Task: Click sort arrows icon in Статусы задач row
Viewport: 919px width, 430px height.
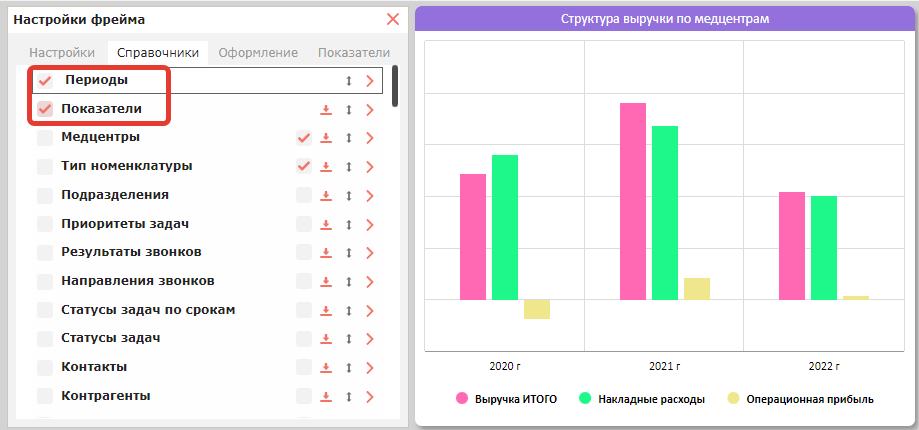Action: [349, 339]
